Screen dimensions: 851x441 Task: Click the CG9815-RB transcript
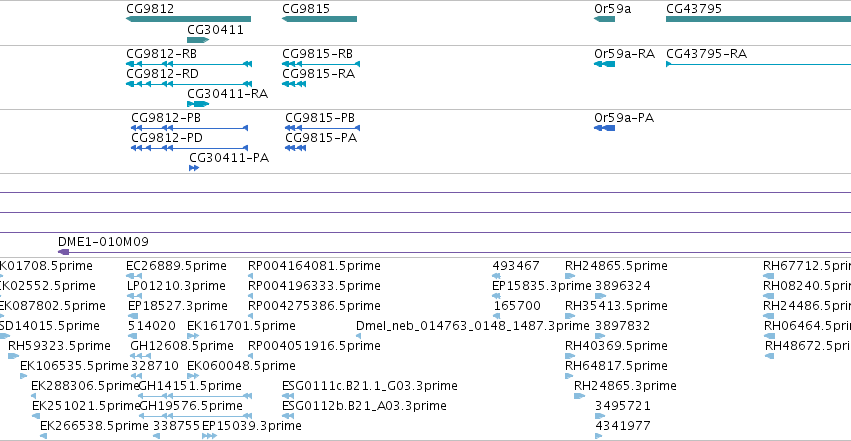321,64
